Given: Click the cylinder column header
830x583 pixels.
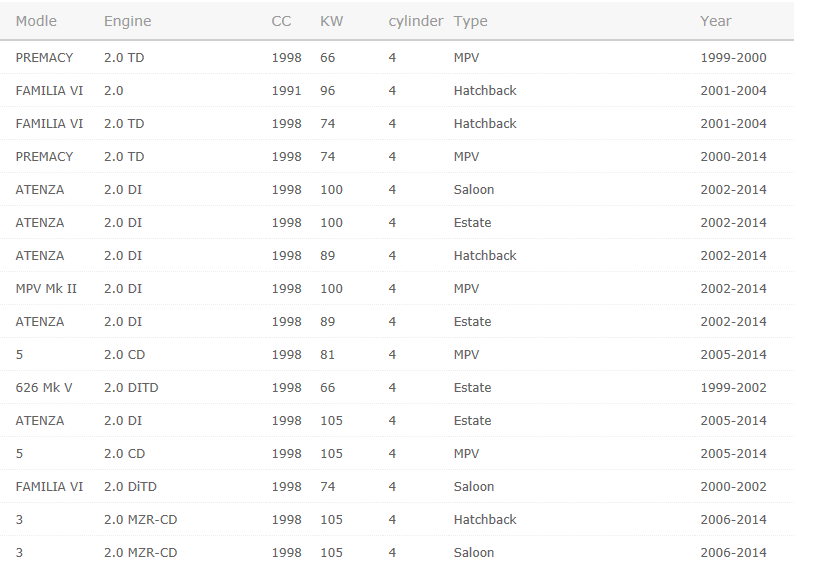Looking at the screenshot, I should click(416, 21).
